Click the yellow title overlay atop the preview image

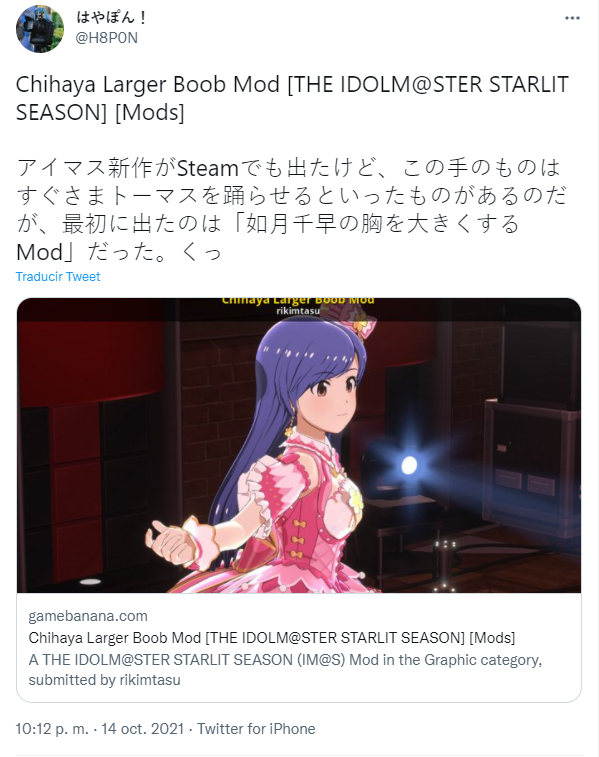point(298,301)
